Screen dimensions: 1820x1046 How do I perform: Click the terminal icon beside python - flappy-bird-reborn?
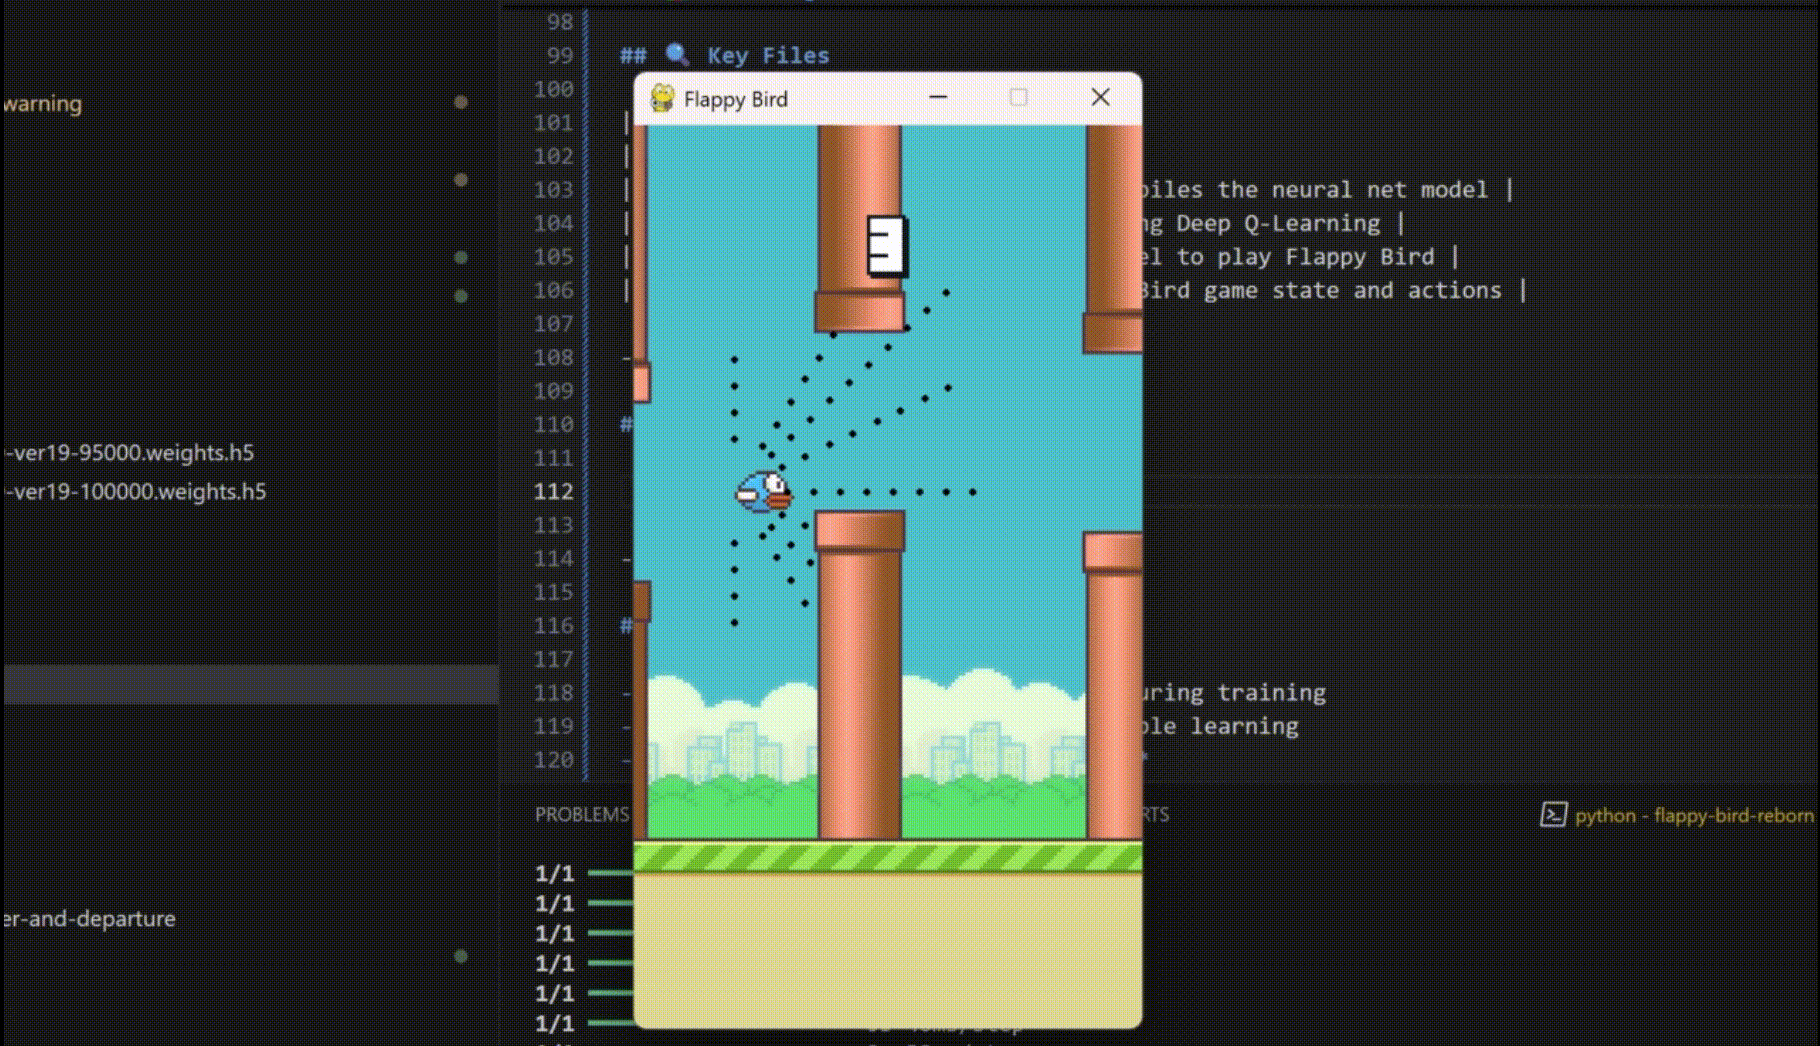click(x=1553, y=815)
